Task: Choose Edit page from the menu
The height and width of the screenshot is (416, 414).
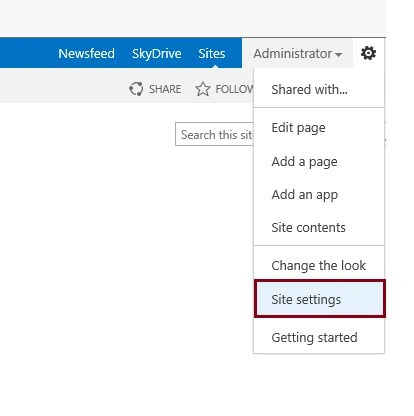Action: (319, 128)
